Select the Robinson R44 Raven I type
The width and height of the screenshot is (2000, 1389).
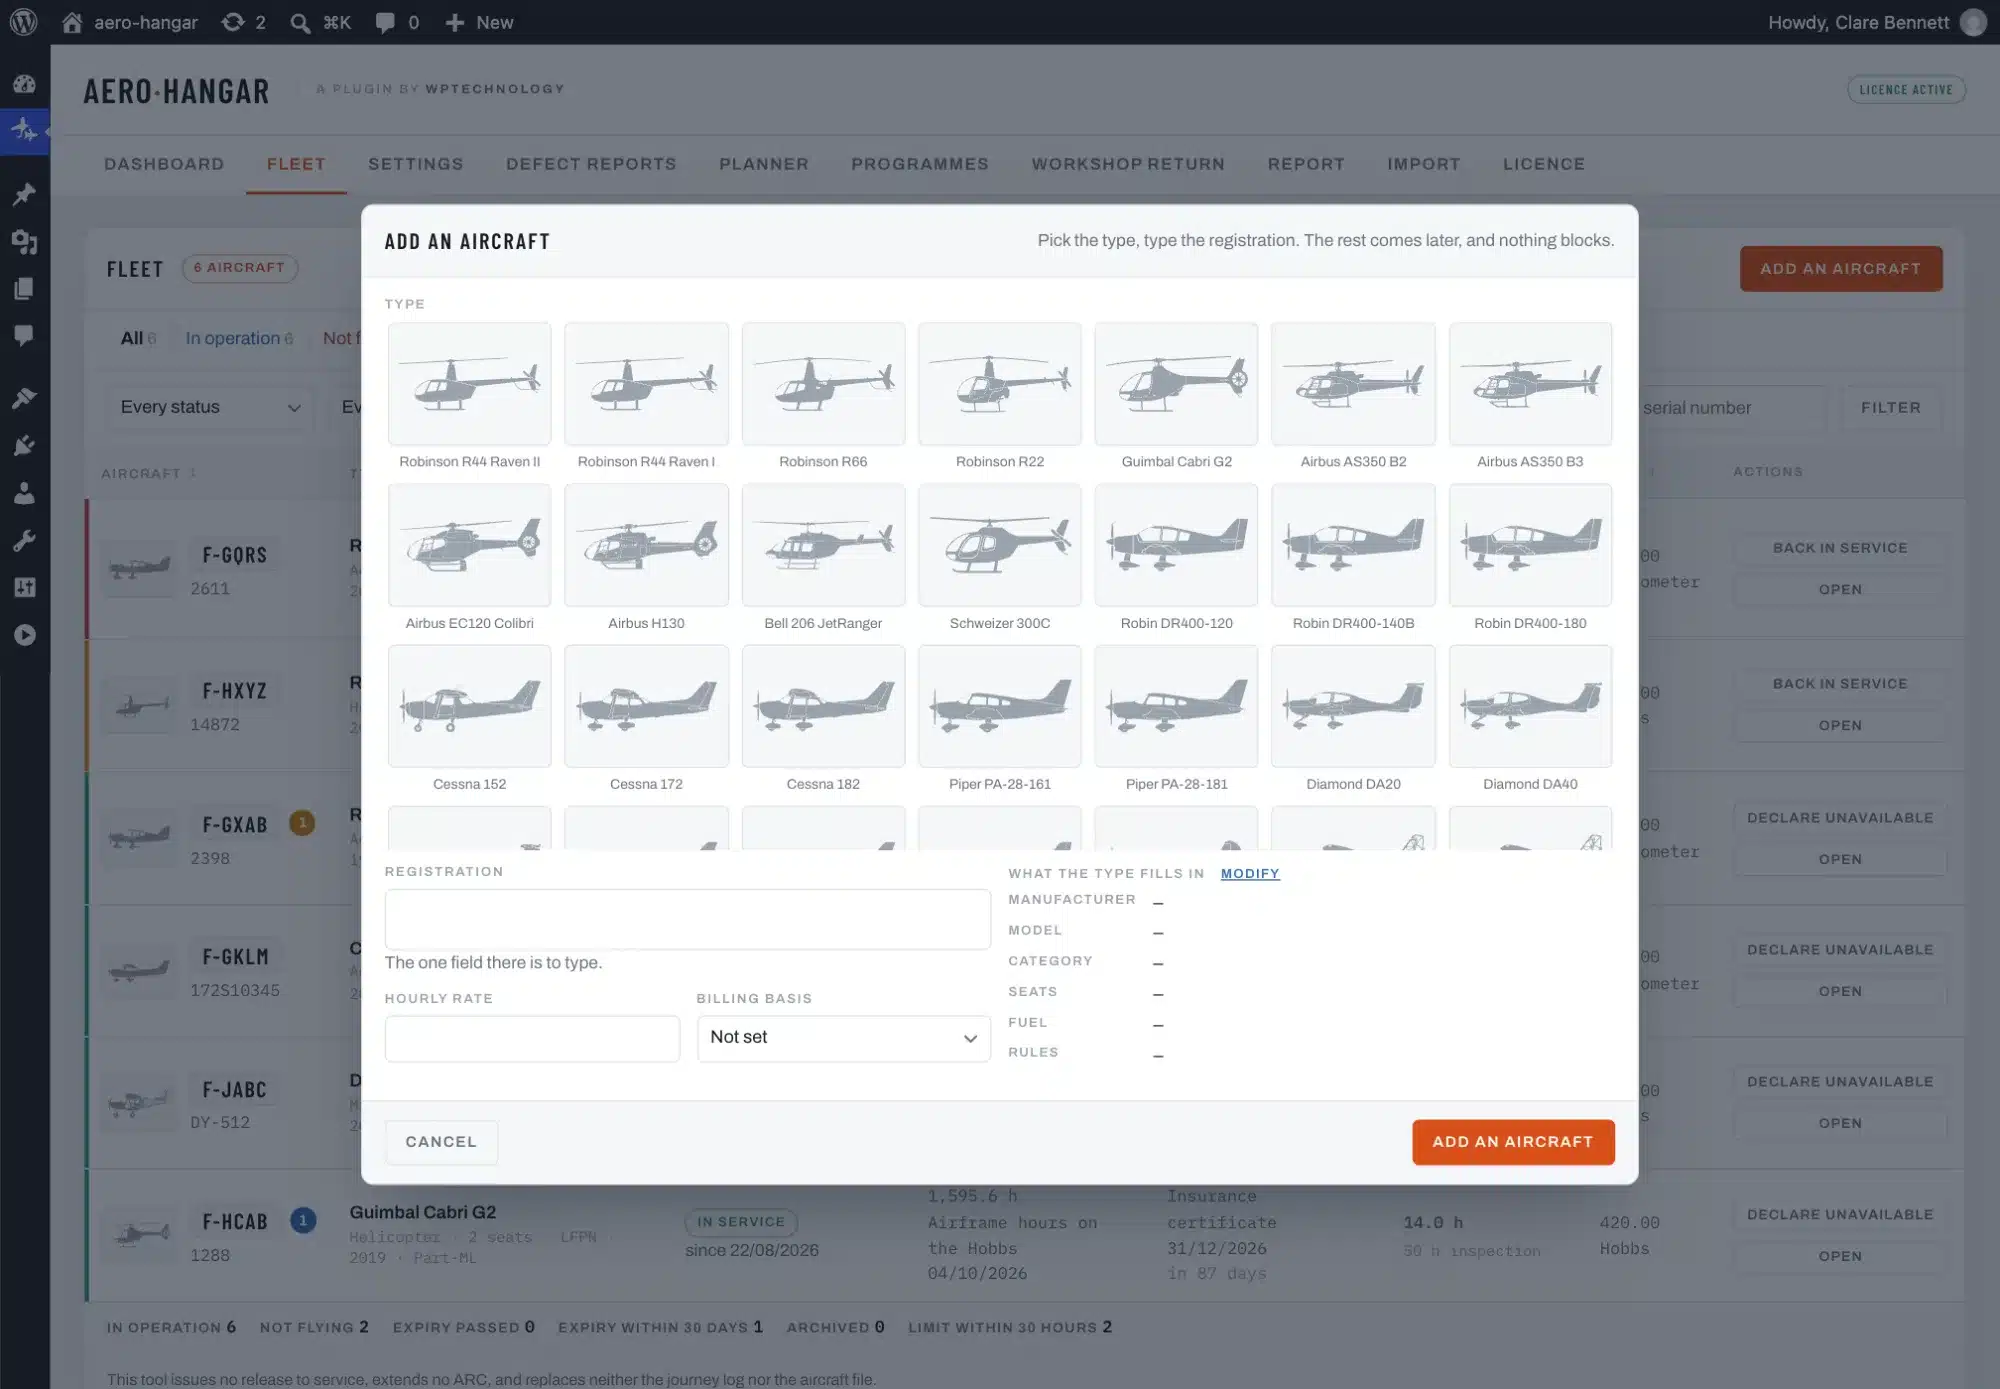(646, 396)
